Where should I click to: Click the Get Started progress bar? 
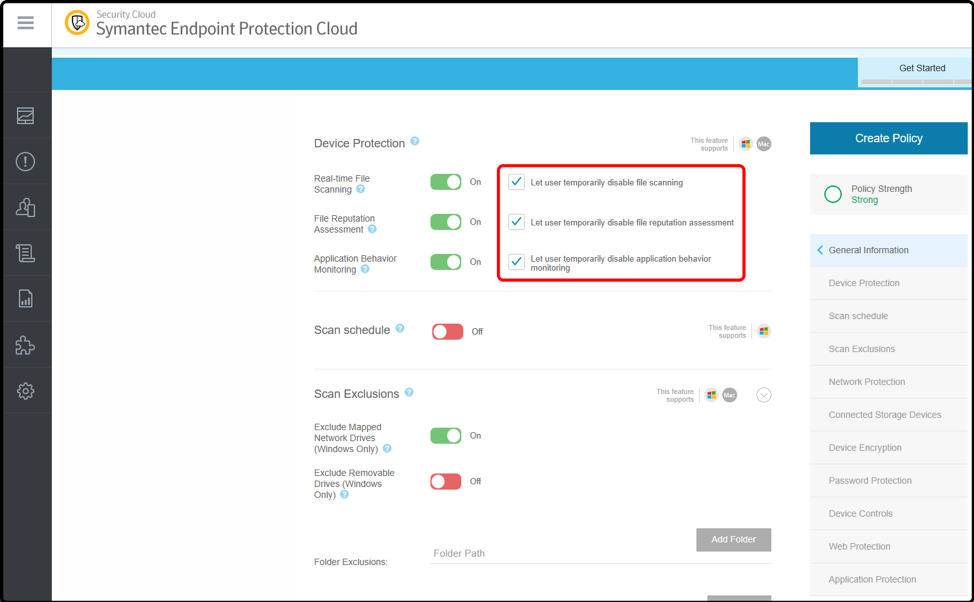(916, 82)
